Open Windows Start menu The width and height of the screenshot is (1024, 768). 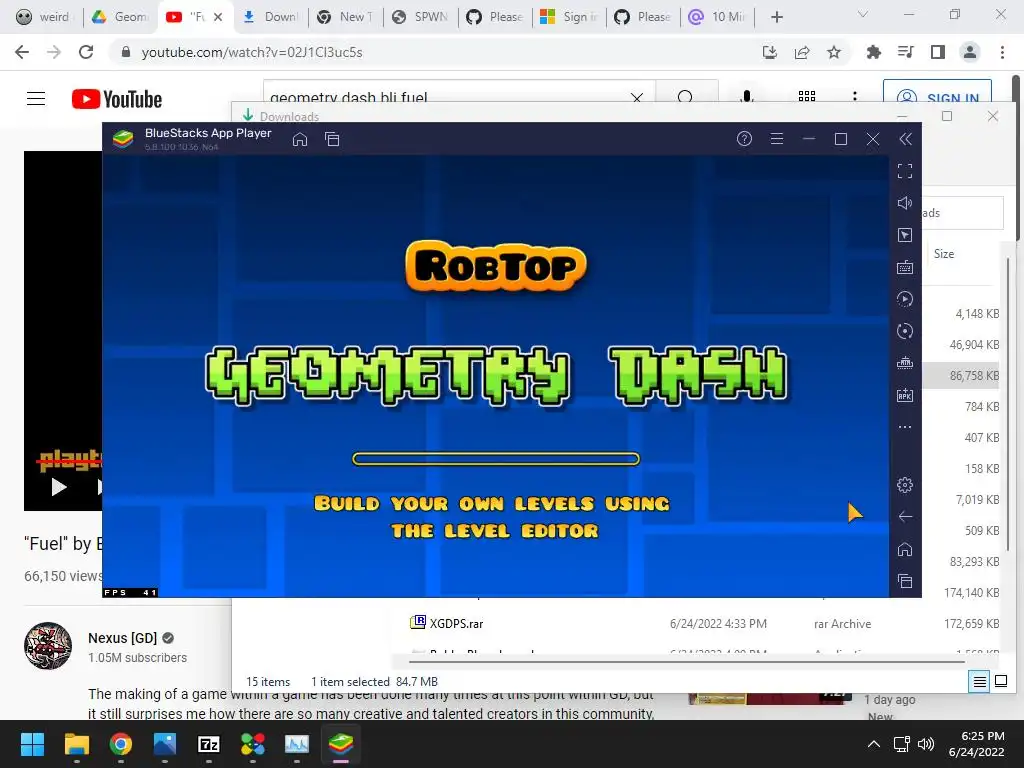pyautogui.click(x=32, y=744)
